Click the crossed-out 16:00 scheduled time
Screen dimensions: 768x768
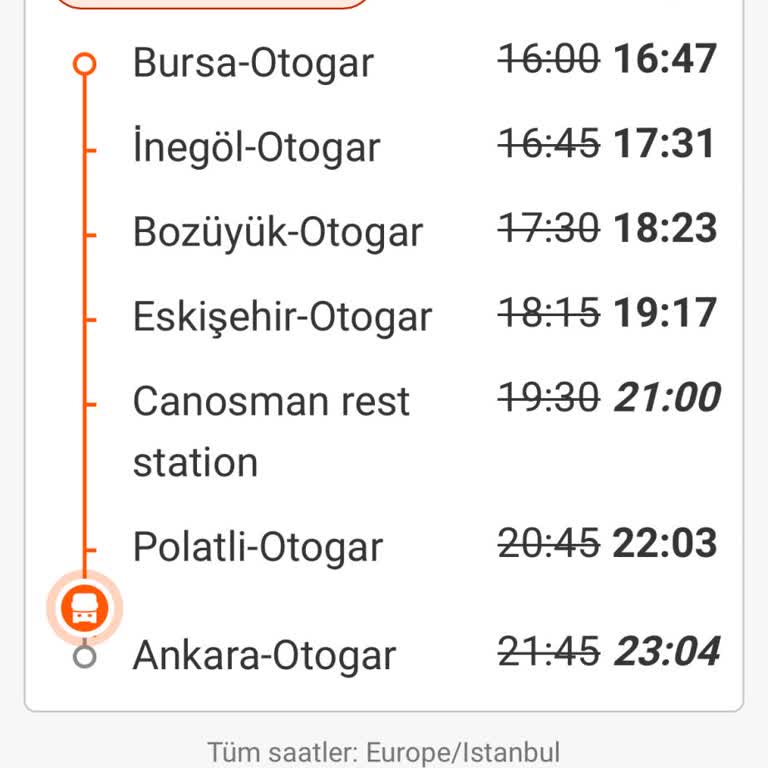[x=549, y=59]
